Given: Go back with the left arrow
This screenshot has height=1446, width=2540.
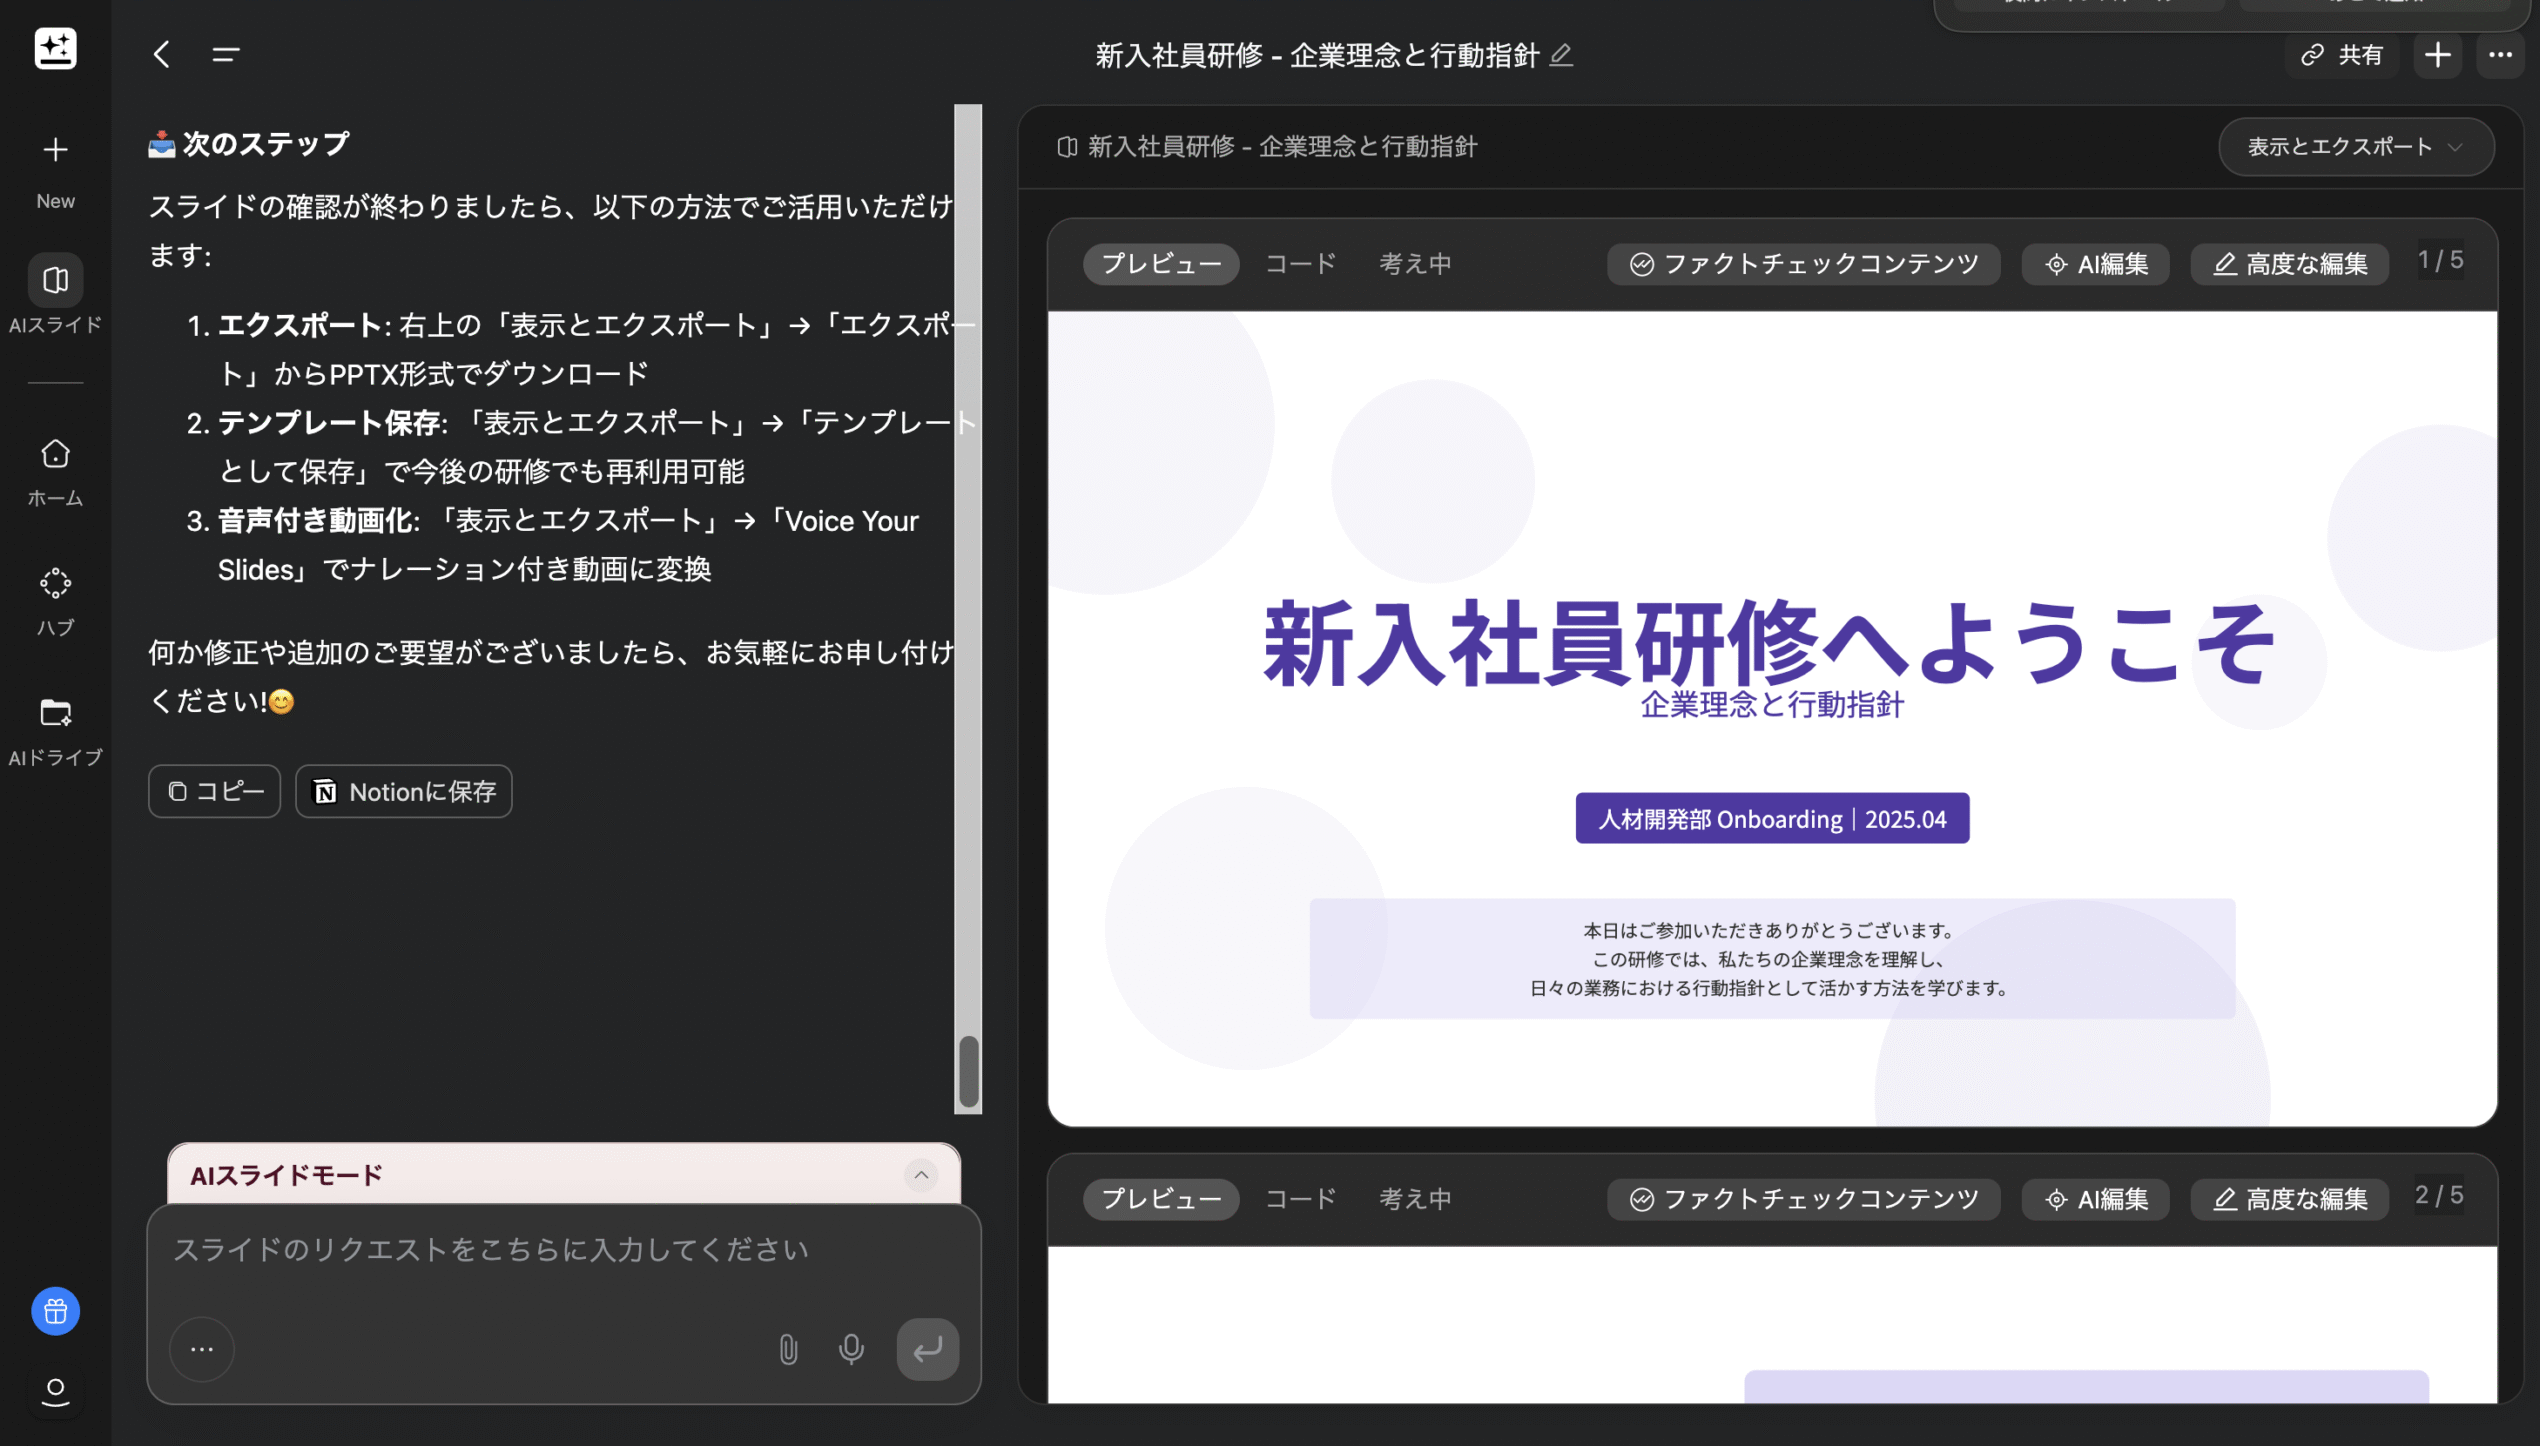Looking at the screenshot, I should tap(162, 54).
